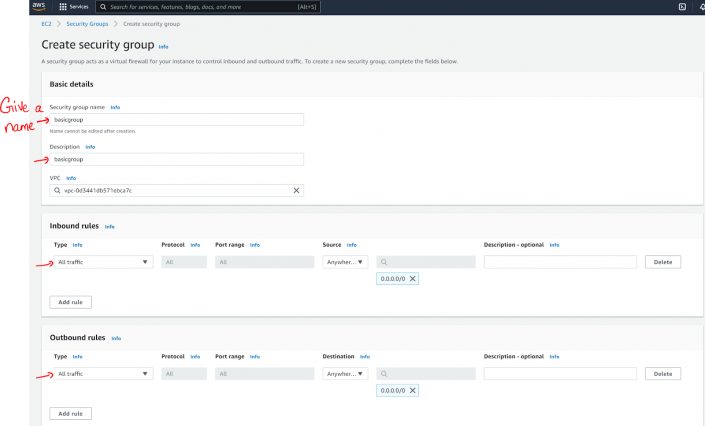Remove 0.0.0.0/0 from outbound destination
The image size is (705, 426).
click(x=413, y=391)
